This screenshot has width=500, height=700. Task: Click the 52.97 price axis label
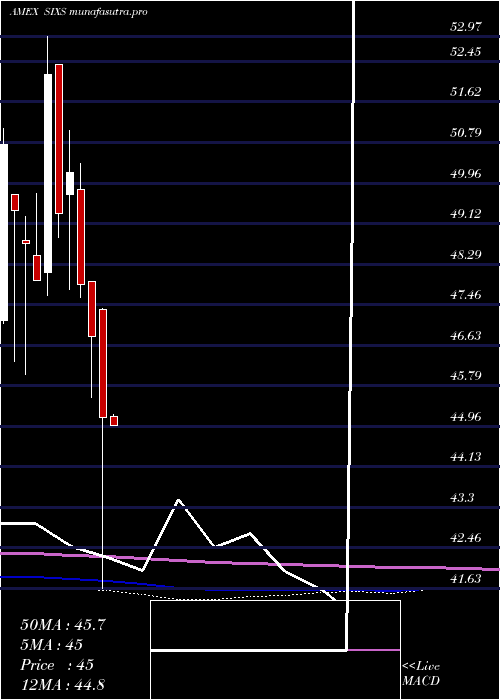click(466, 27)
